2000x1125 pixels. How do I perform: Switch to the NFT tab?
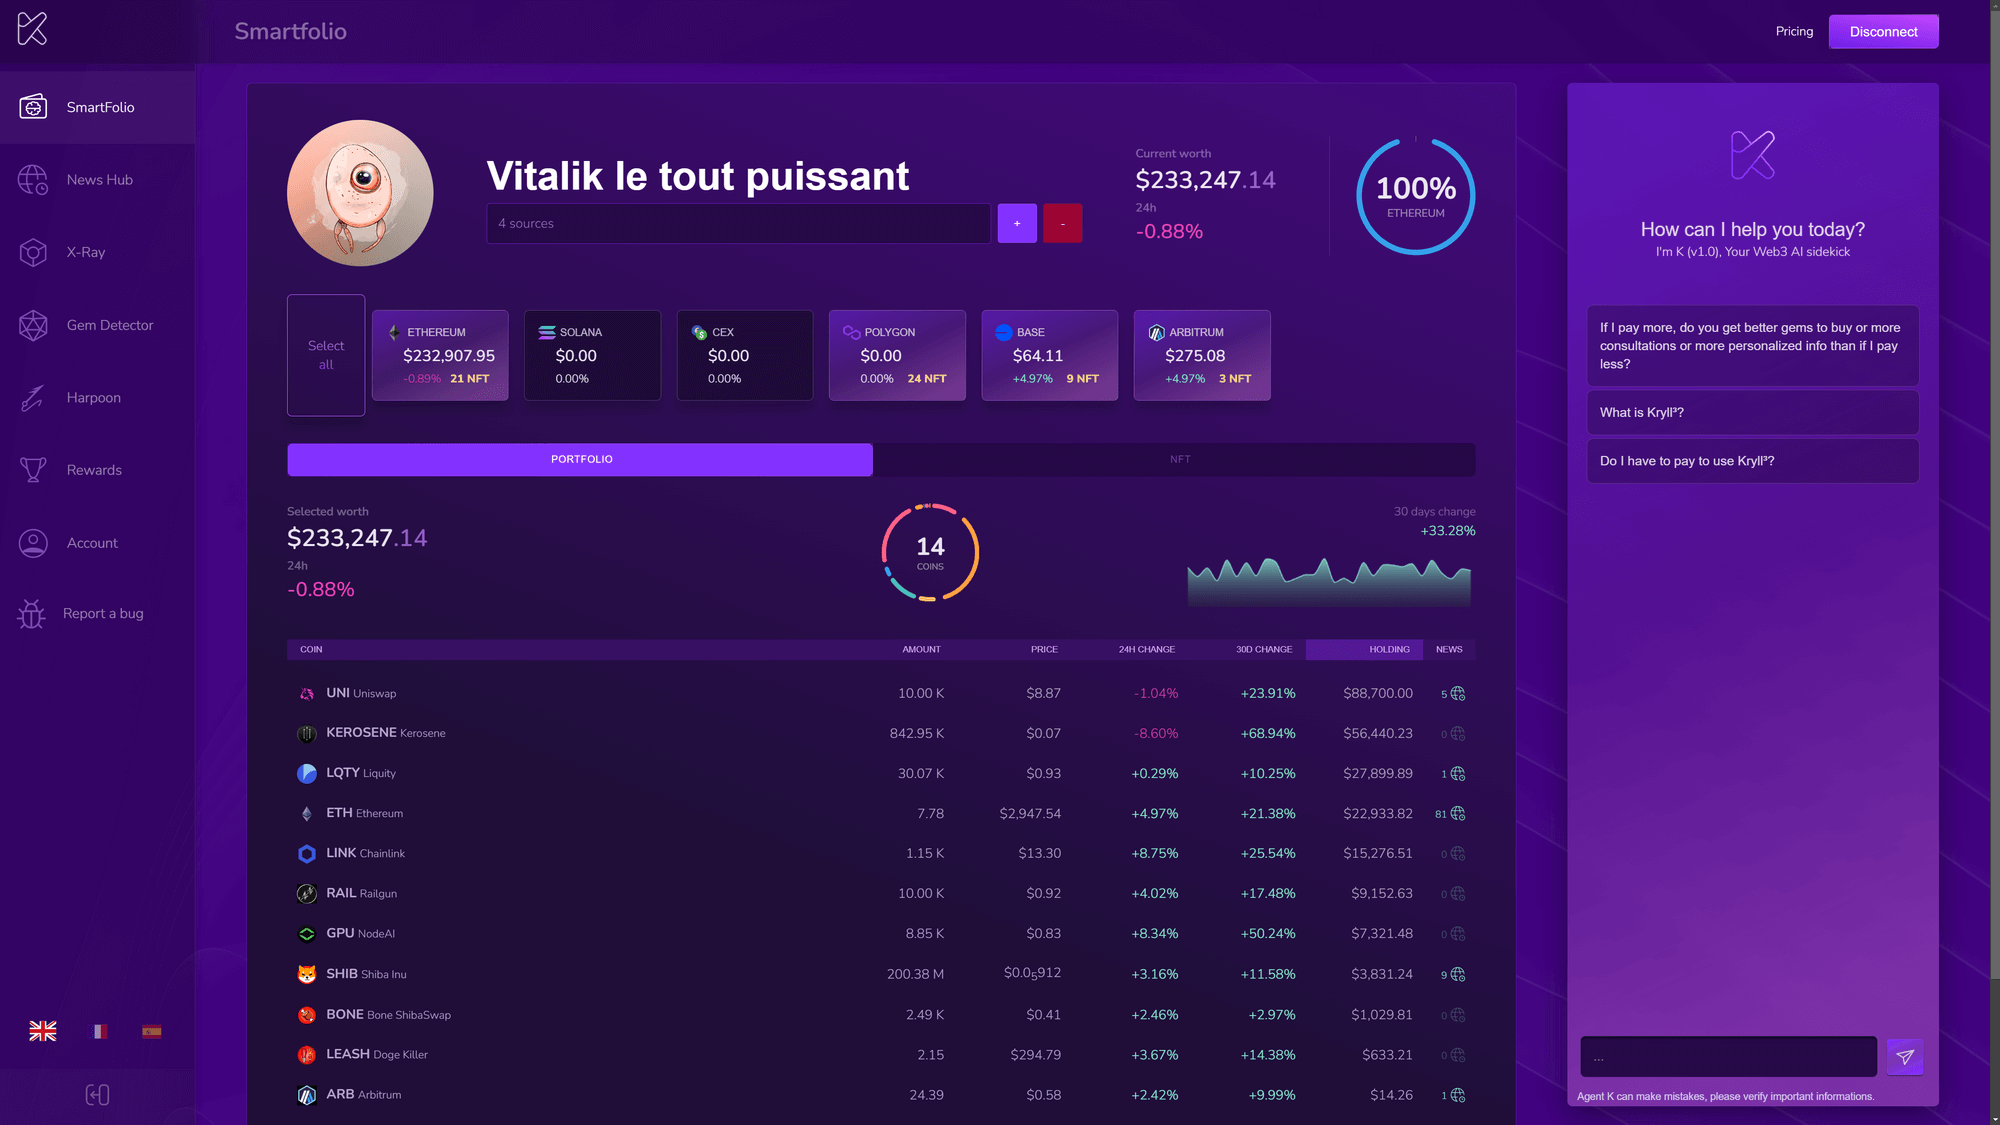[x=1179, y=459]
